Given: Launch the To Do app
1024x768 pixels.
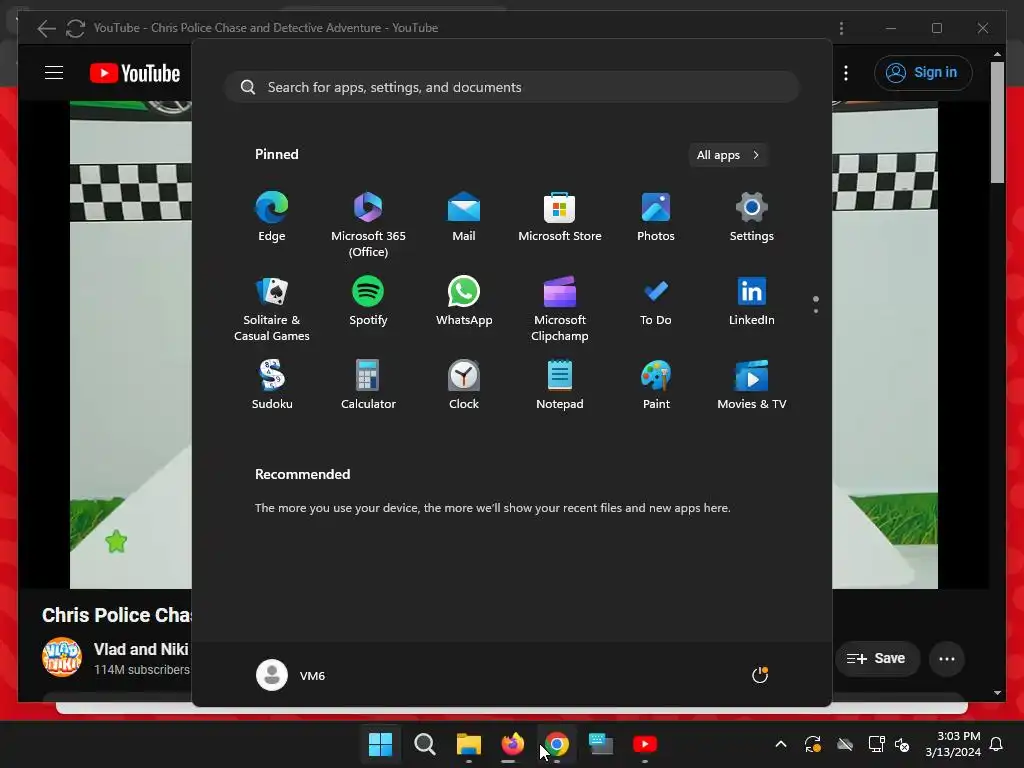Looking at the screenshot, I should pyautogui.click(x=656, y=301).
